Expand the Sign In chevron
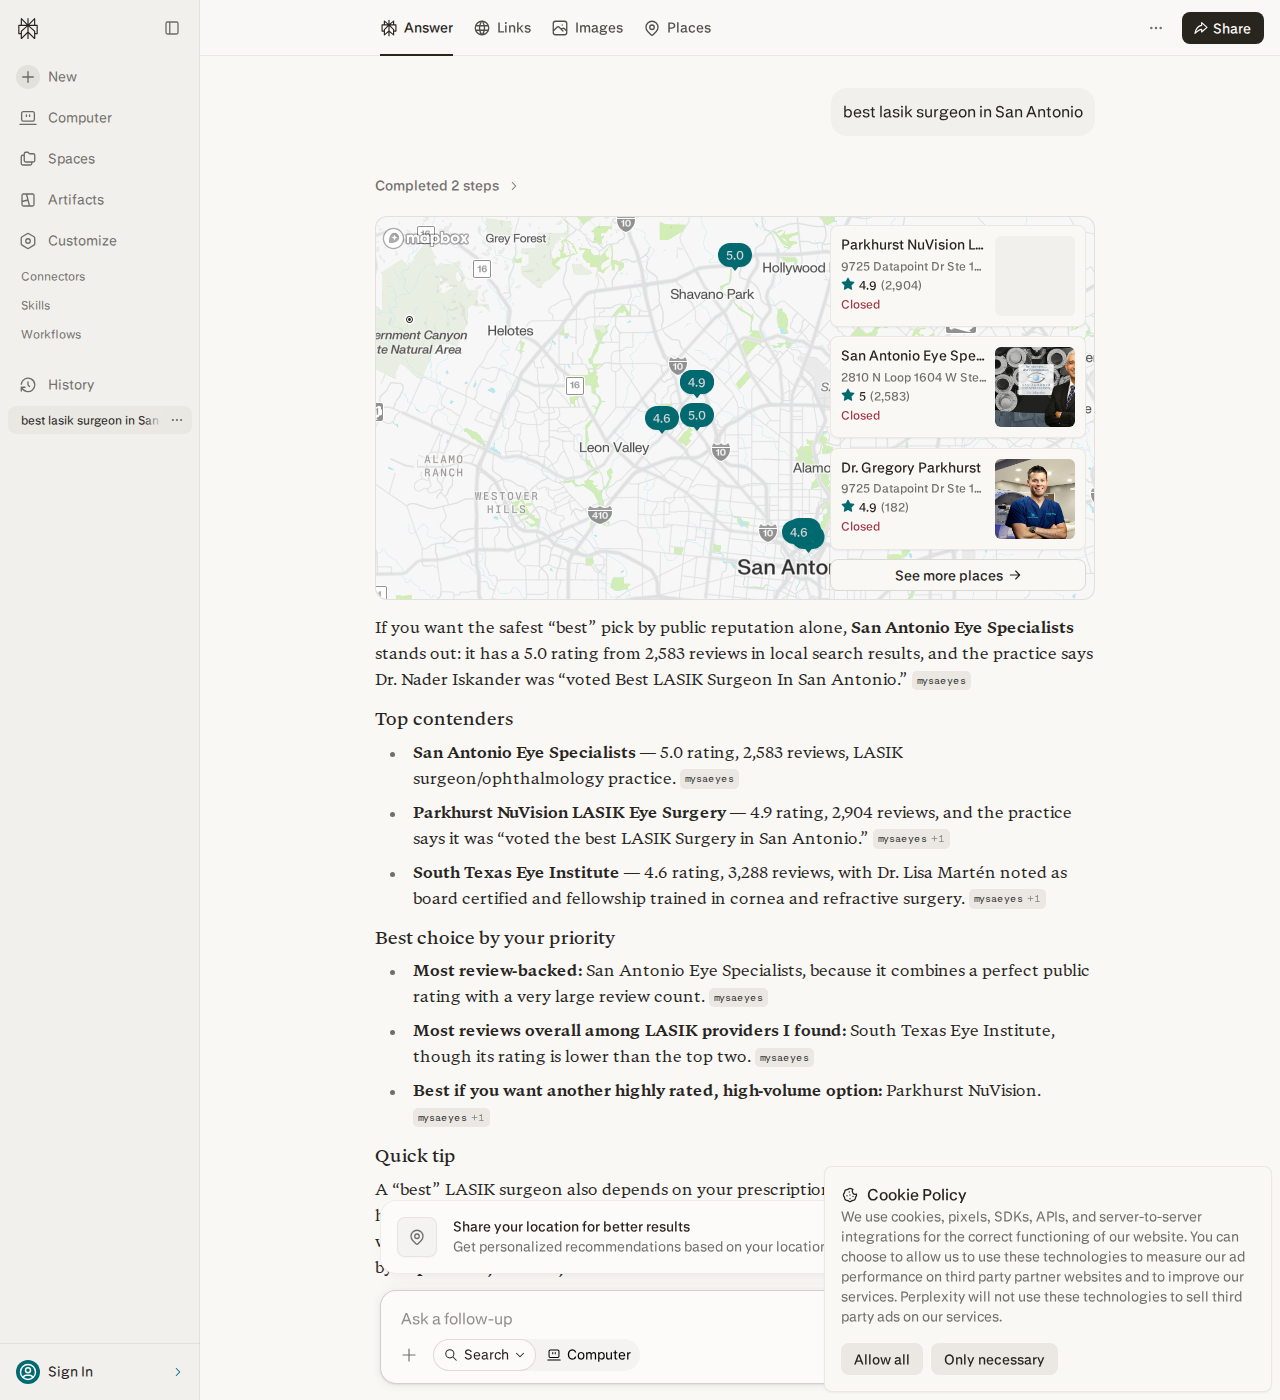This screenshot has height=1400, width=1280. coord(178,1372)
